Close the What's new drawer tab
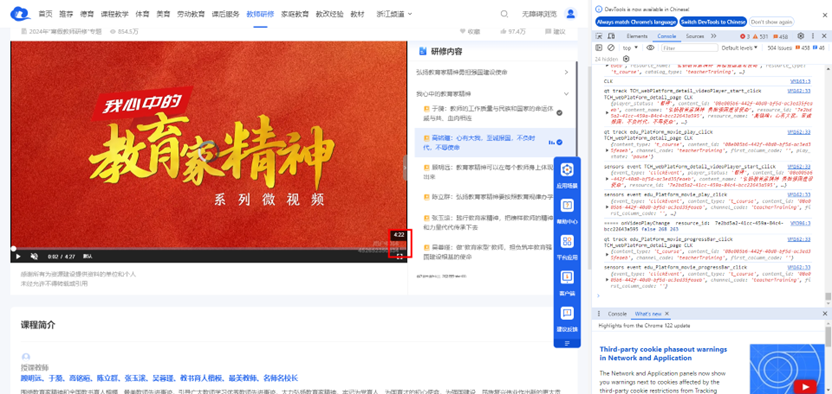This screenshot has height=394, width=832. tap(667, 313)
